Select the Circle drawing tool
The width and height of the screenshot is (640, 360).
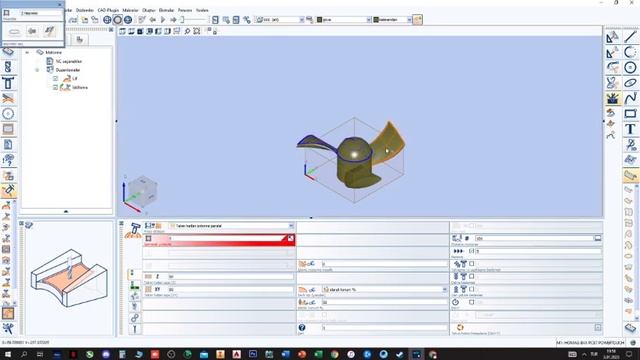630,67
